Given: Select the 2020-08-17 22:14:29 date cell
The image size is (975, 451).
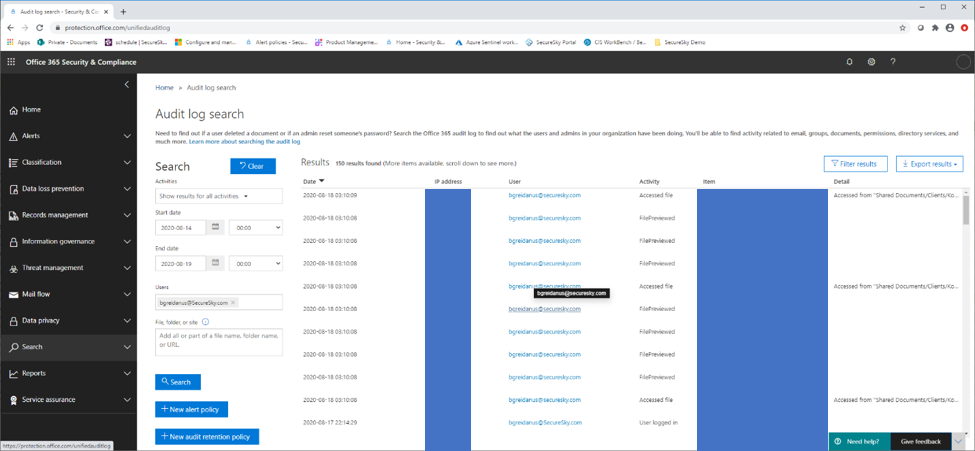Looking at the screenshot, I should [x=330, y=423].
